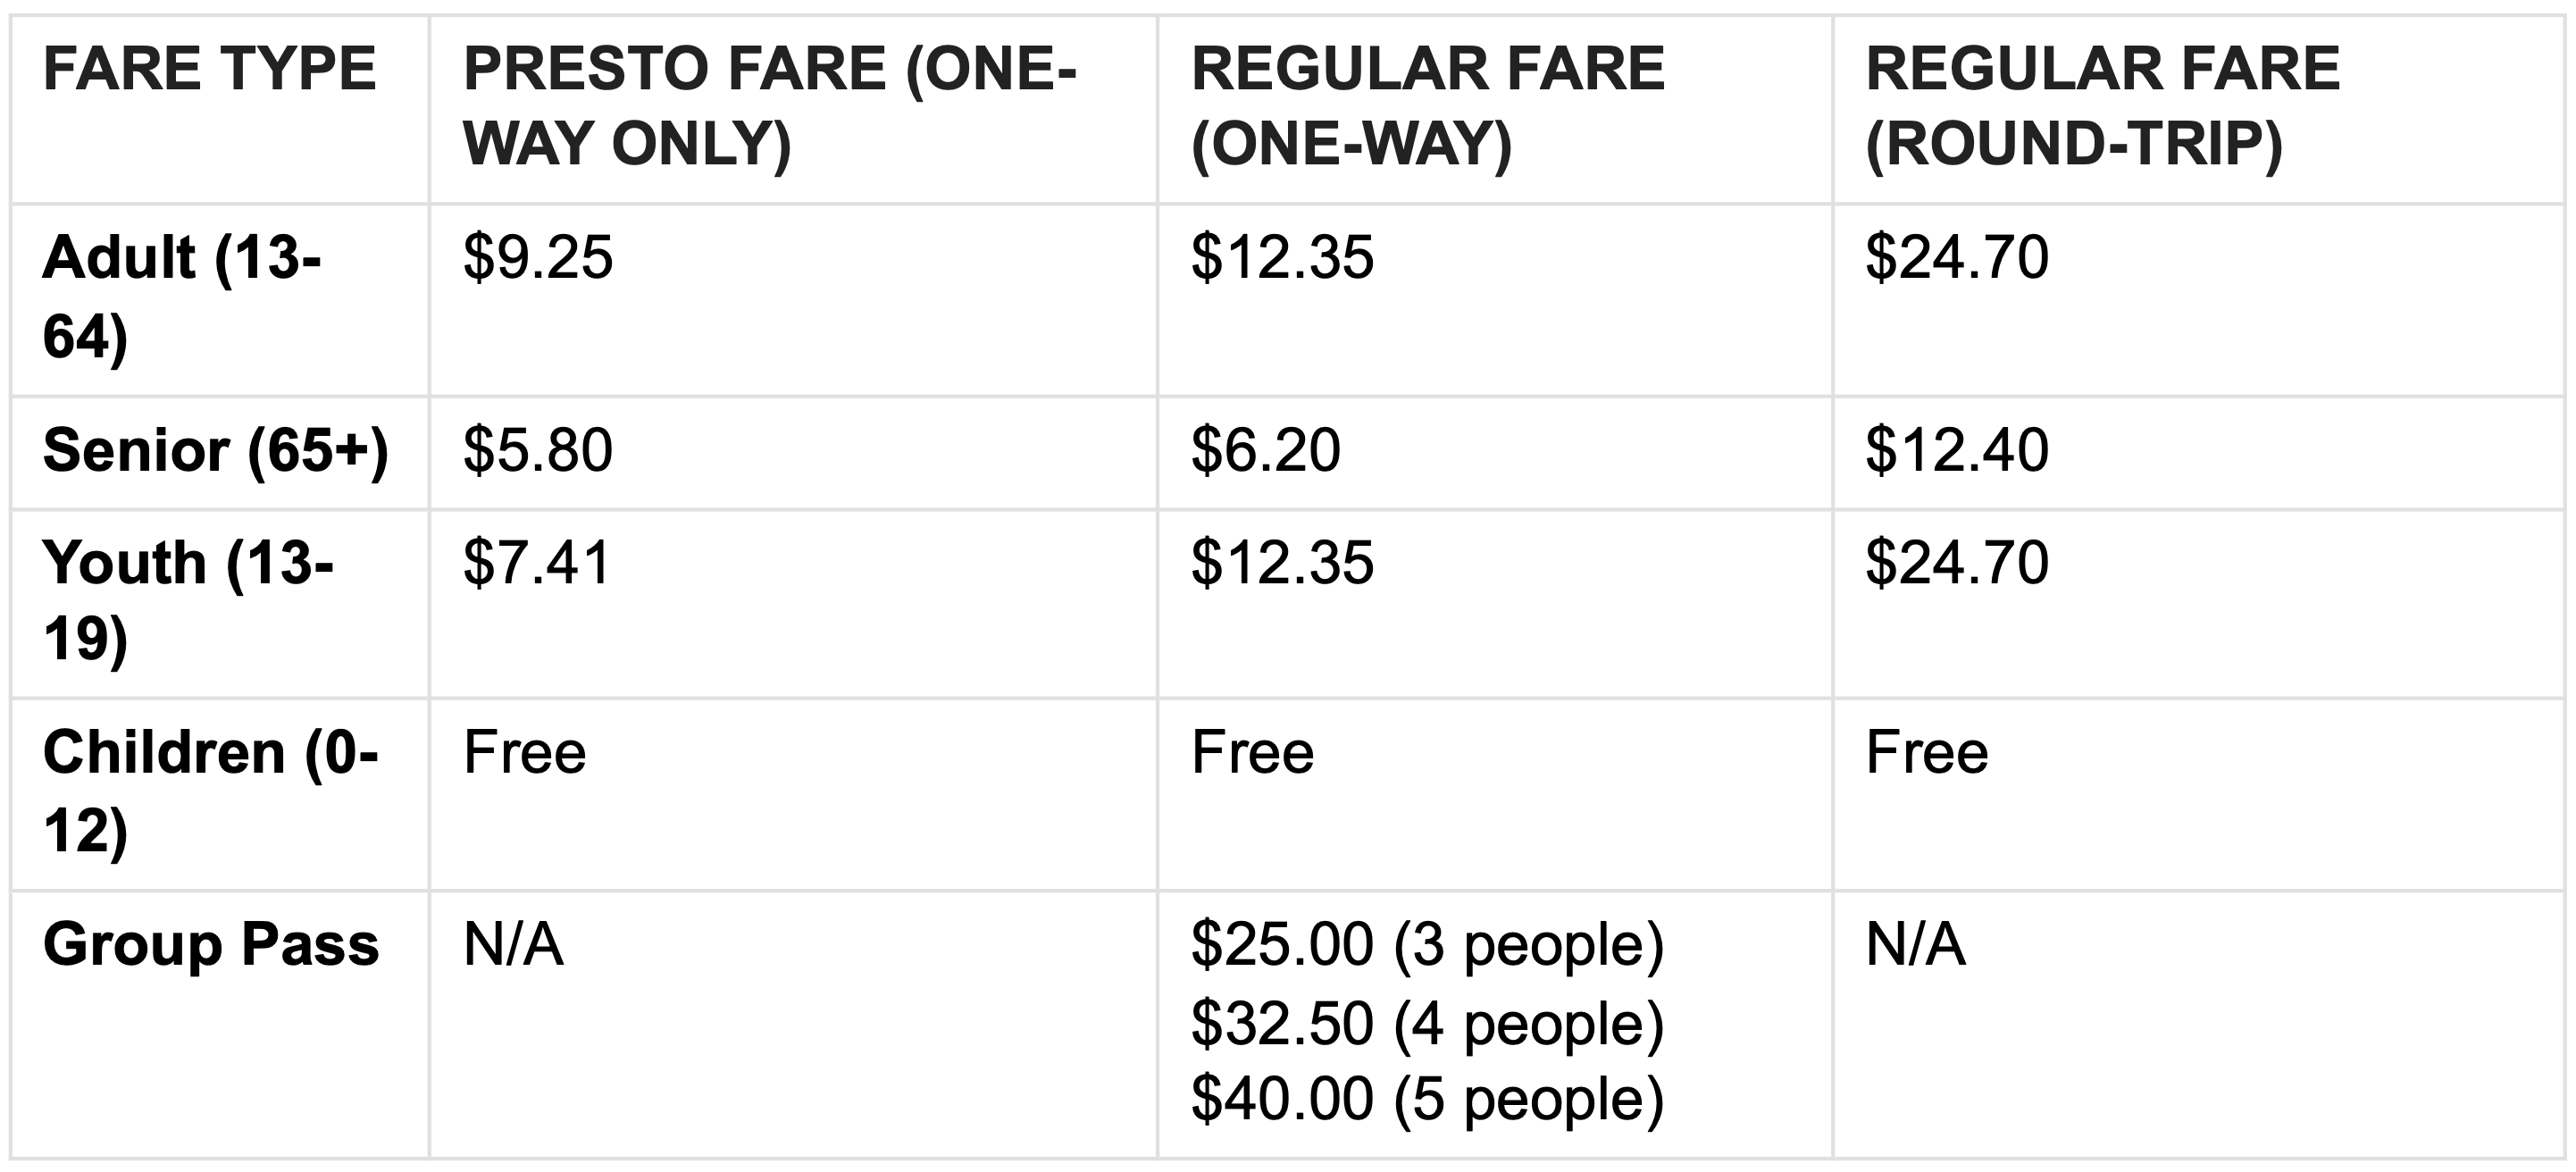
Task: Click the $9.25 adult Presto fare
Action: 537,257
